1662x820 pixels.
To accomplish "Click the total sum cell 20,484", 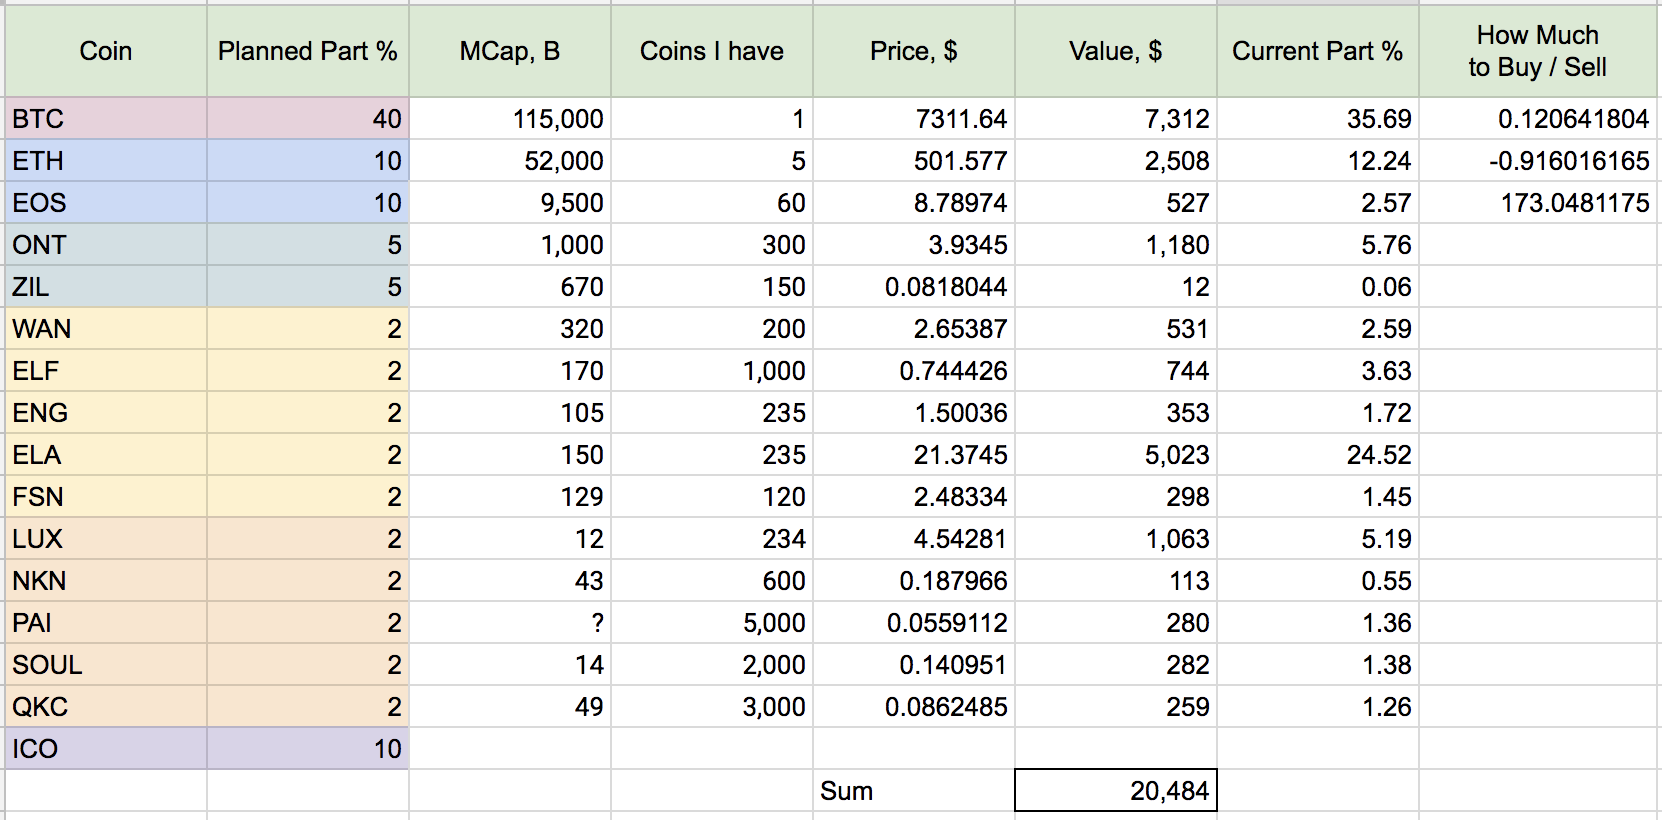I will pyautogui.click(x=1116, y=791).
